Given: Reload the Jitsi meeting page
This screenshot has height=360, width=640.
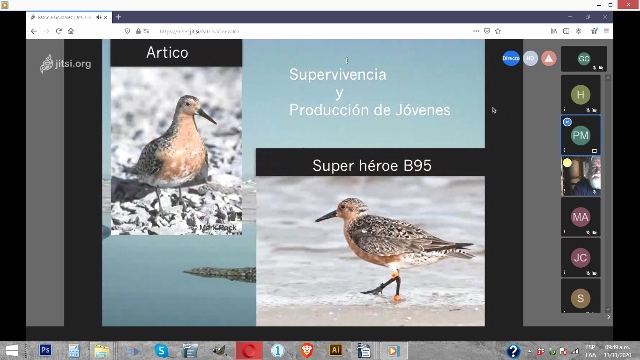Looking at the screenshot, I should [59, 31].
